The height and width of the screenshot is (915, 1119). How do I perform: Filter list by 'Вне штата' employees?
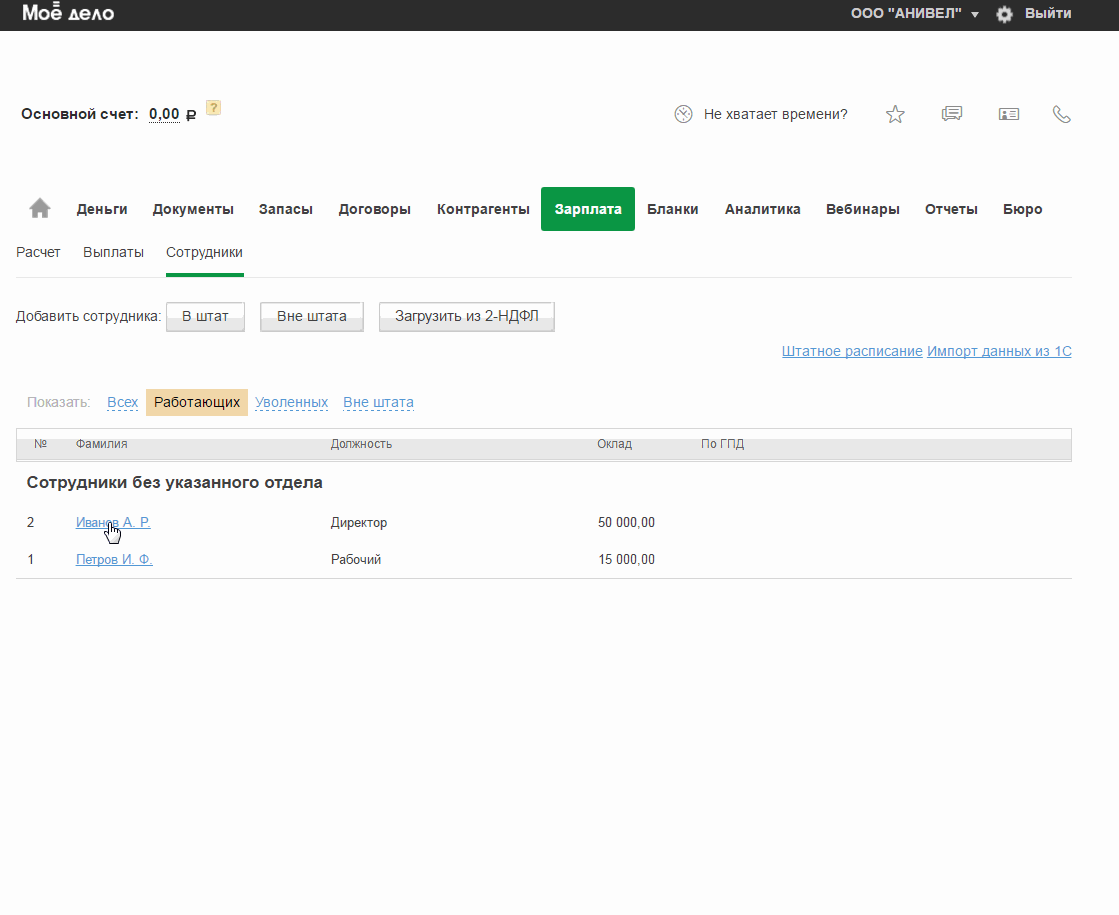pos(378,402)
